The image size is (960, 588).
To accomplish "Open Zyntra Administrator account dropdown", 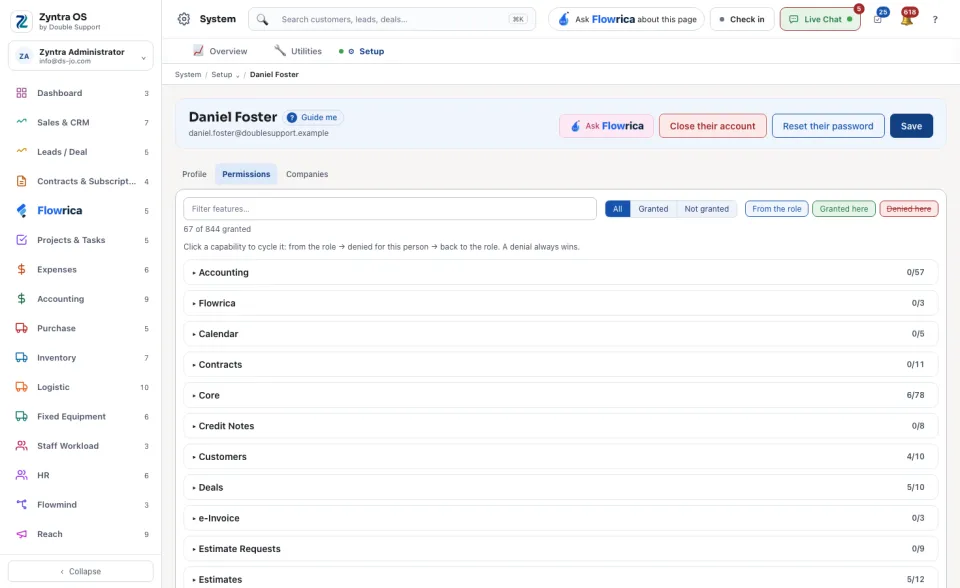I will [x=81, y=56].
